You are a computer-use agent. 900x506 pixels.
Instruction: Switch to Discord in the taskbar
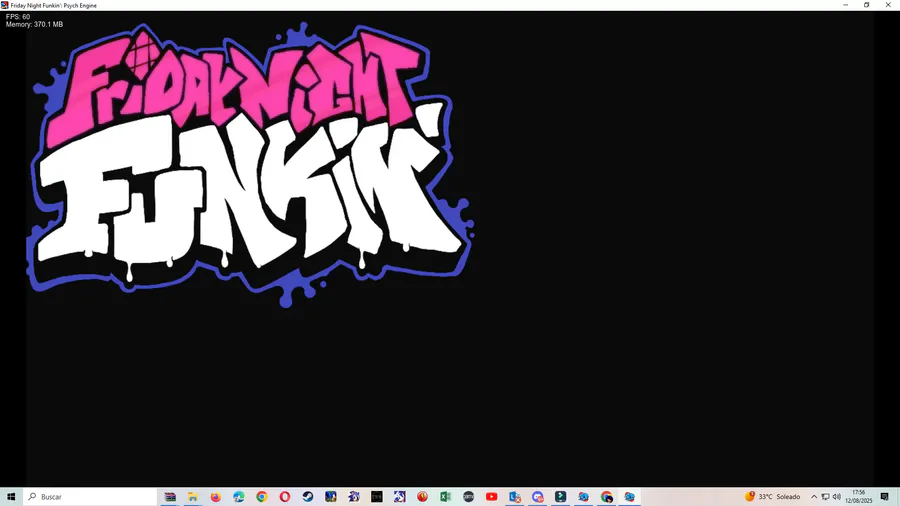click(x=537, y=496)
